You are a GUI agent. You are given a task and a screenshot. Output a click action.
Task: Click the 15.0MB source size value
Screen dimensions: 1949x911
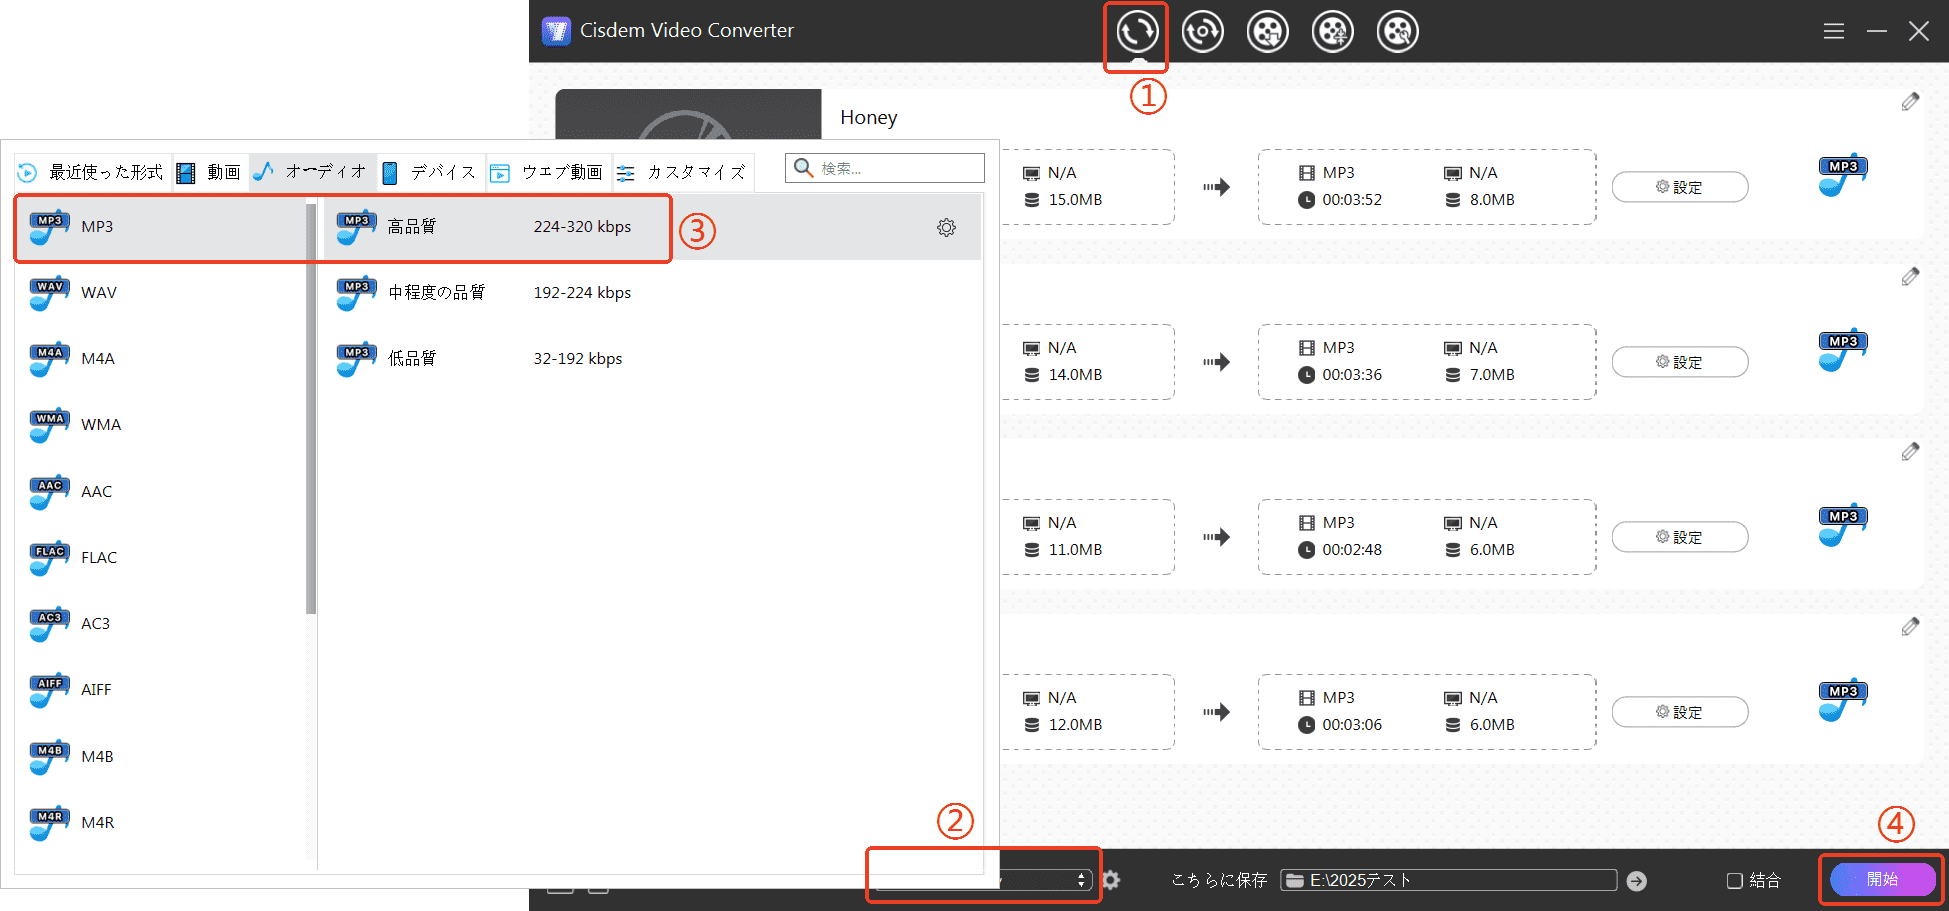(x=1075, y=200)
